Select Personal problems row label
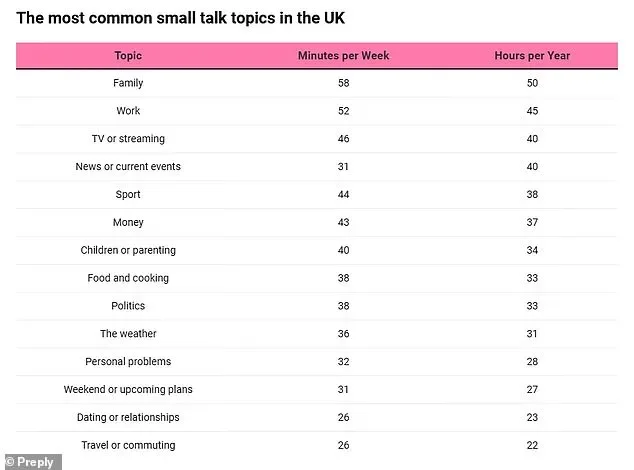This screenshot has height=470, width=634. click(128, 361)
